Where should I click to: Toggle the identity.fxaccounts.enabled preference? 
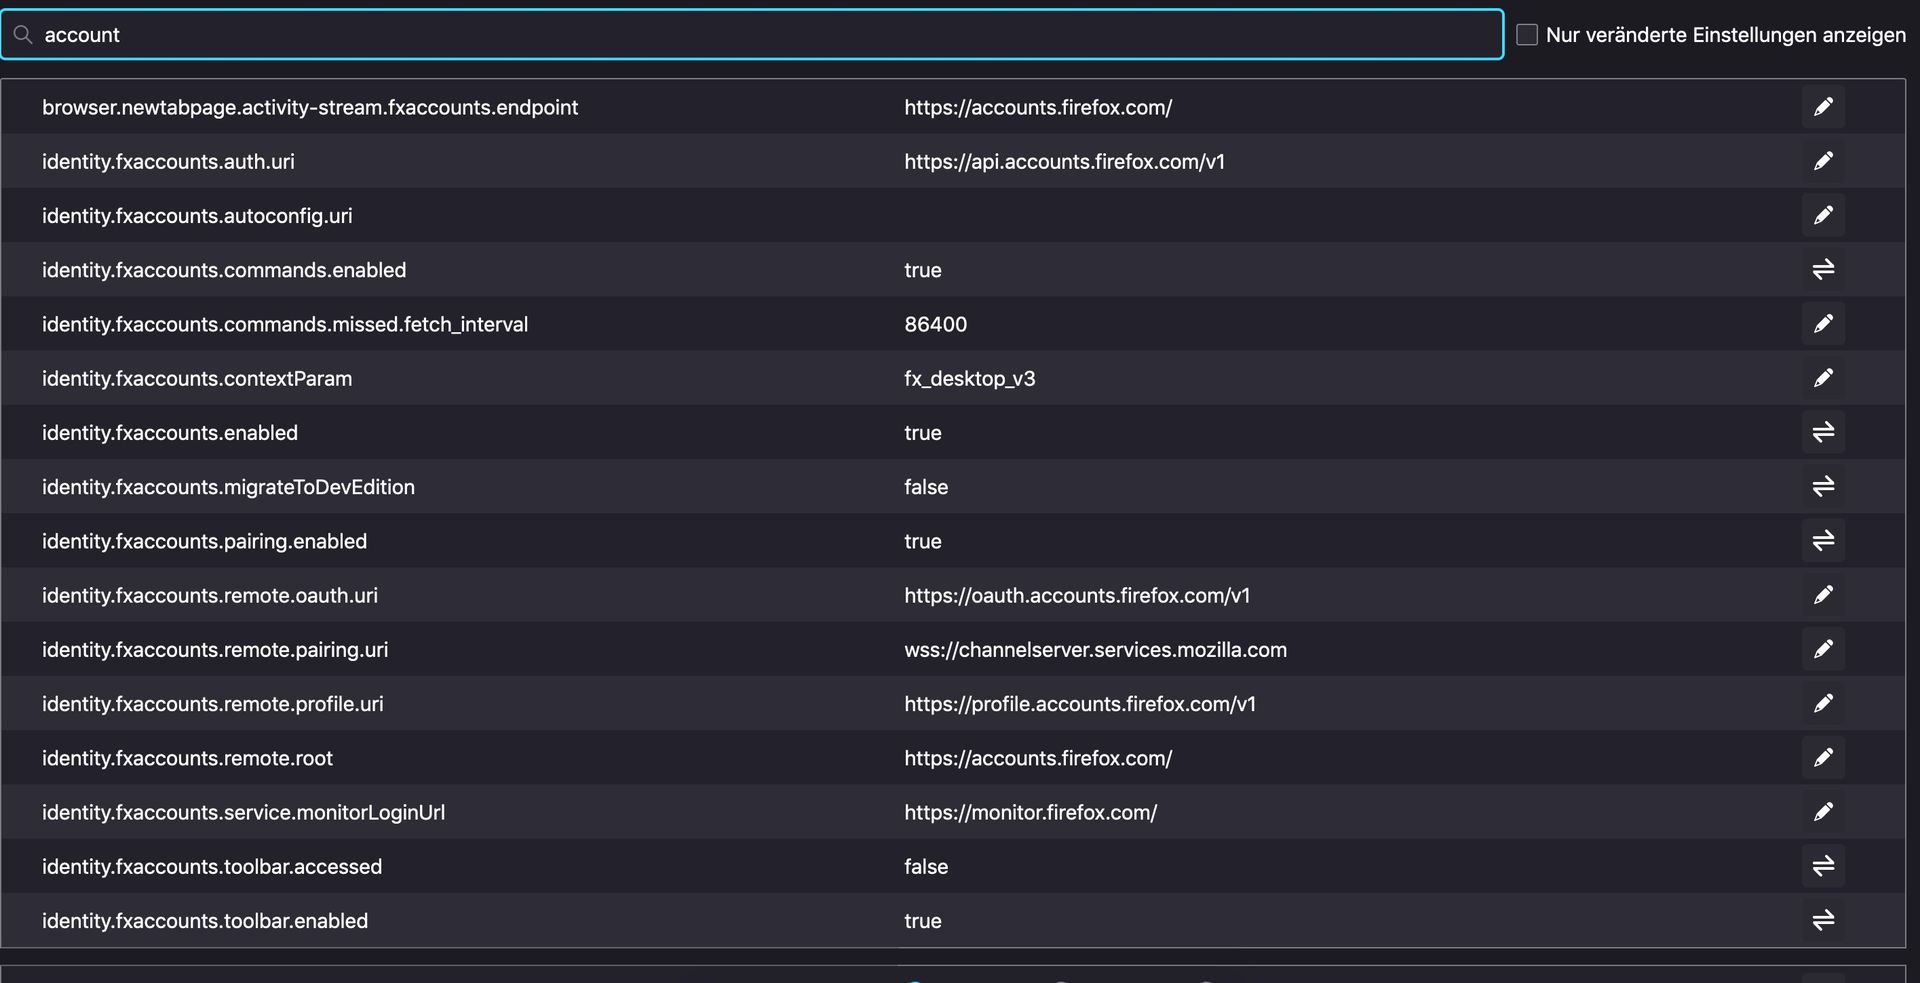point(1823,432)
